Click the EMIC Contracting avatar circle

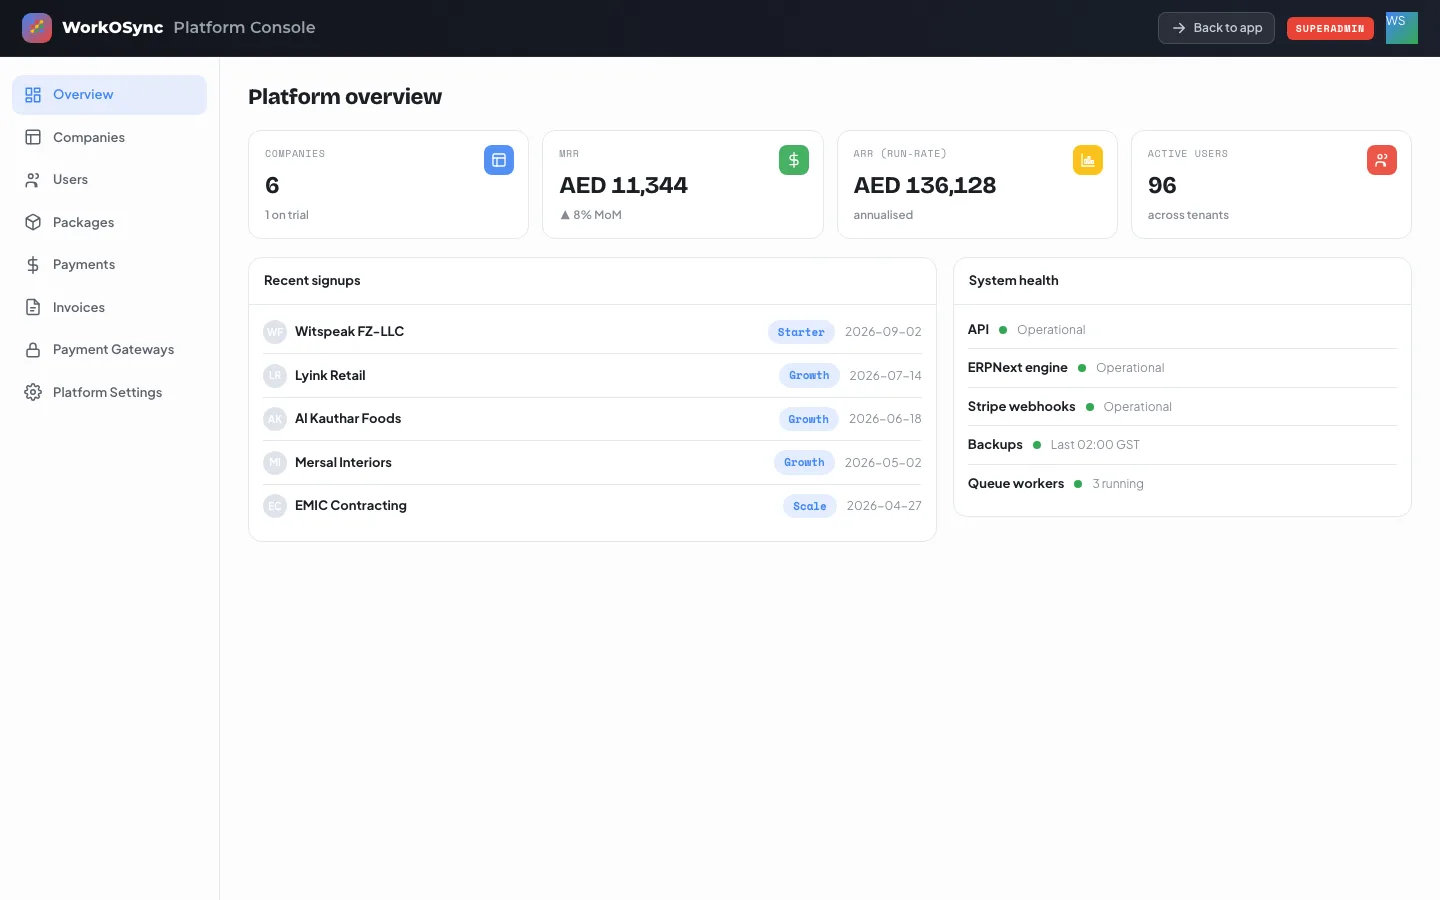pos(275,506)
